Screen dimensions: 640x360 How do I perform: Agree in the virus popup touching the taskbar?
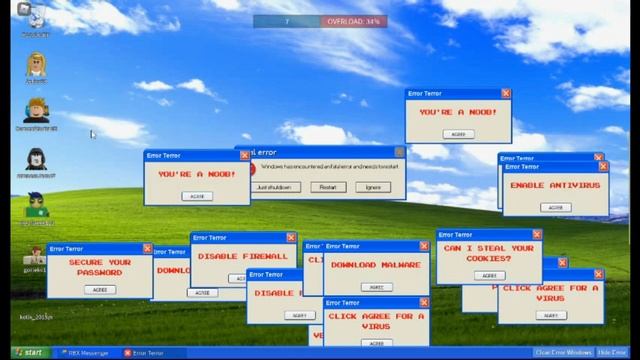[377, 343]
